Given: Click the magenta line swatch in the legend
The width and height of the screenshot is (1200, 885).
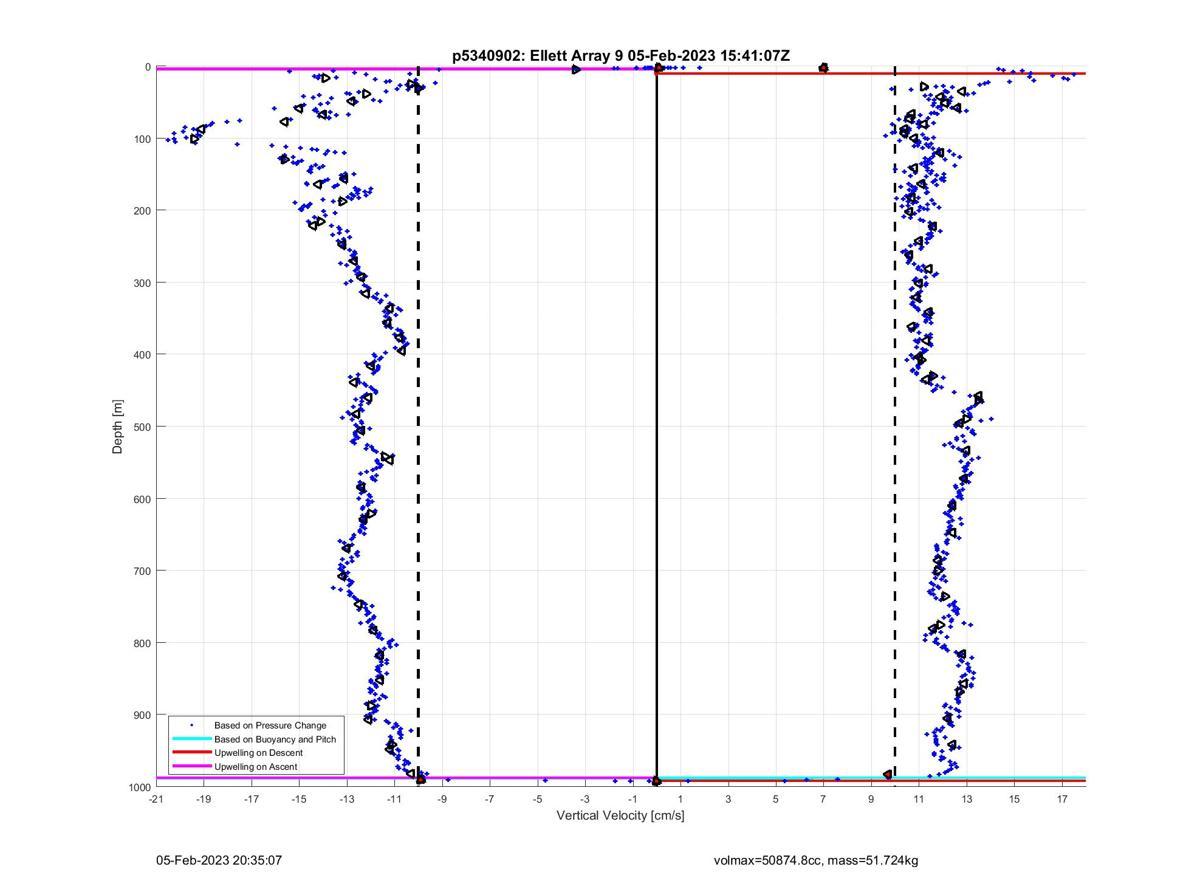Looking at the screenshot, I should click(x=191, y=766).
